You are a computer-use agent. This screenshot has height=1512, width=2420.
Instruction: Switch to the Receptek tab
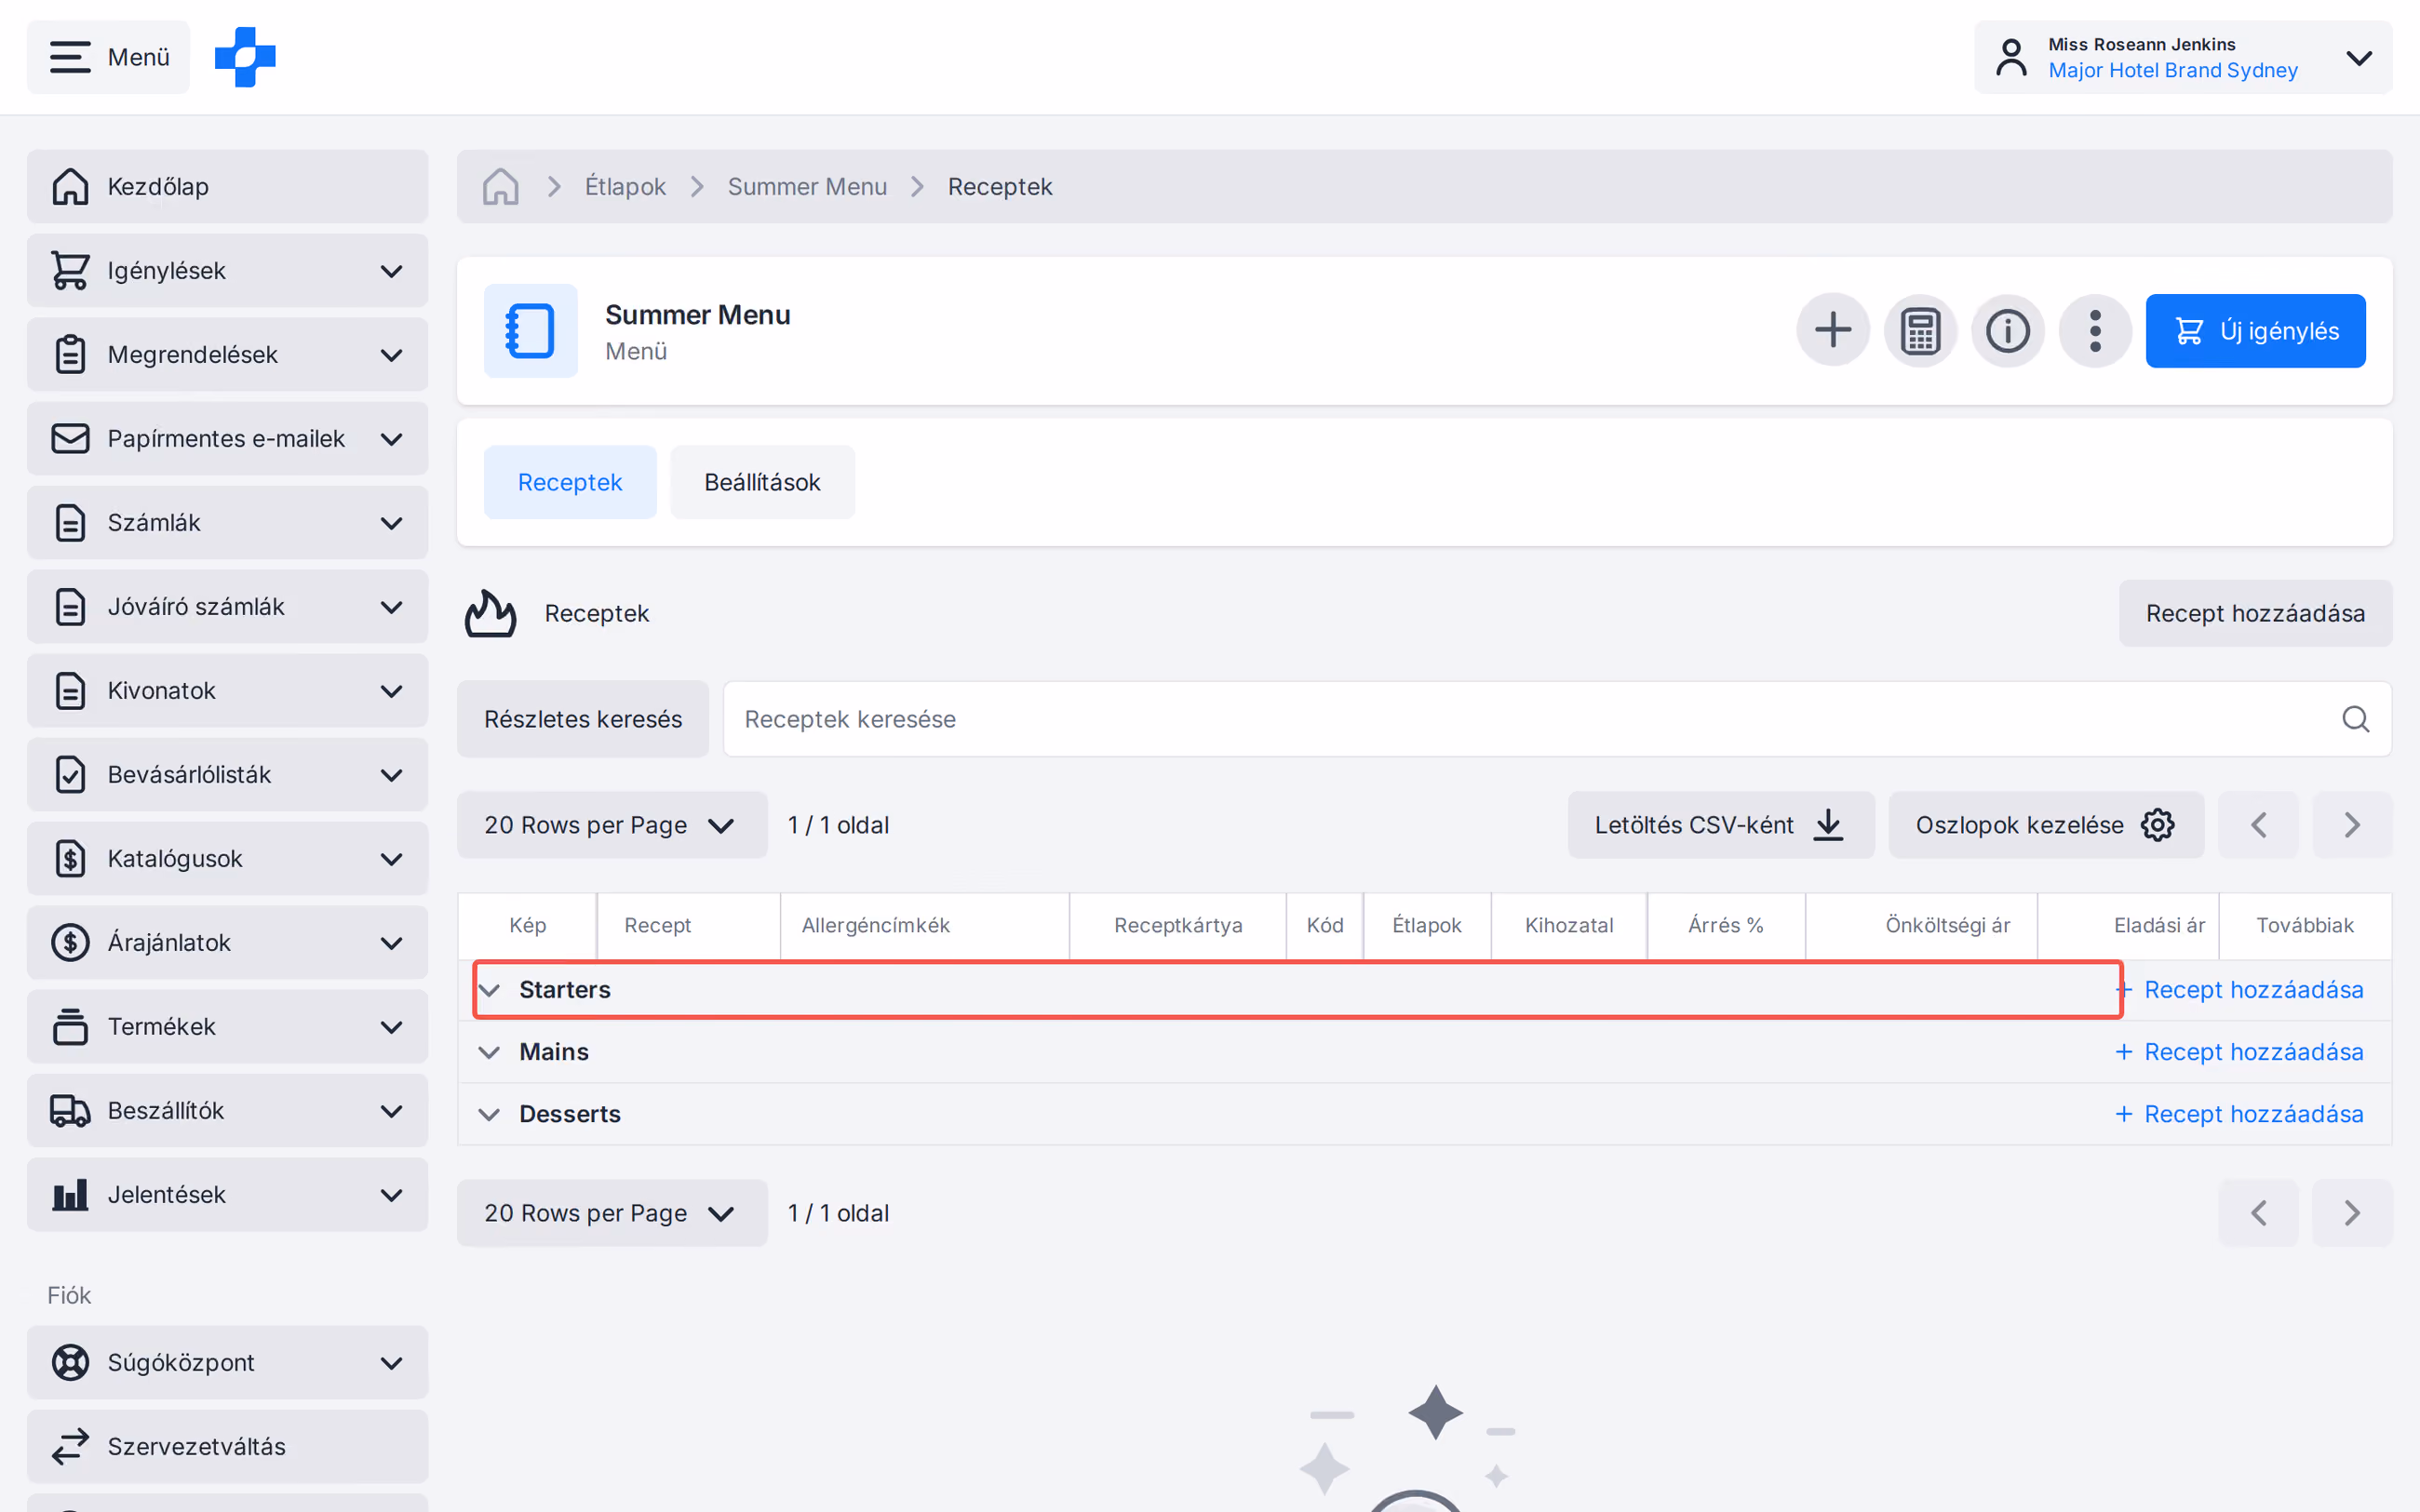point(570,482)
